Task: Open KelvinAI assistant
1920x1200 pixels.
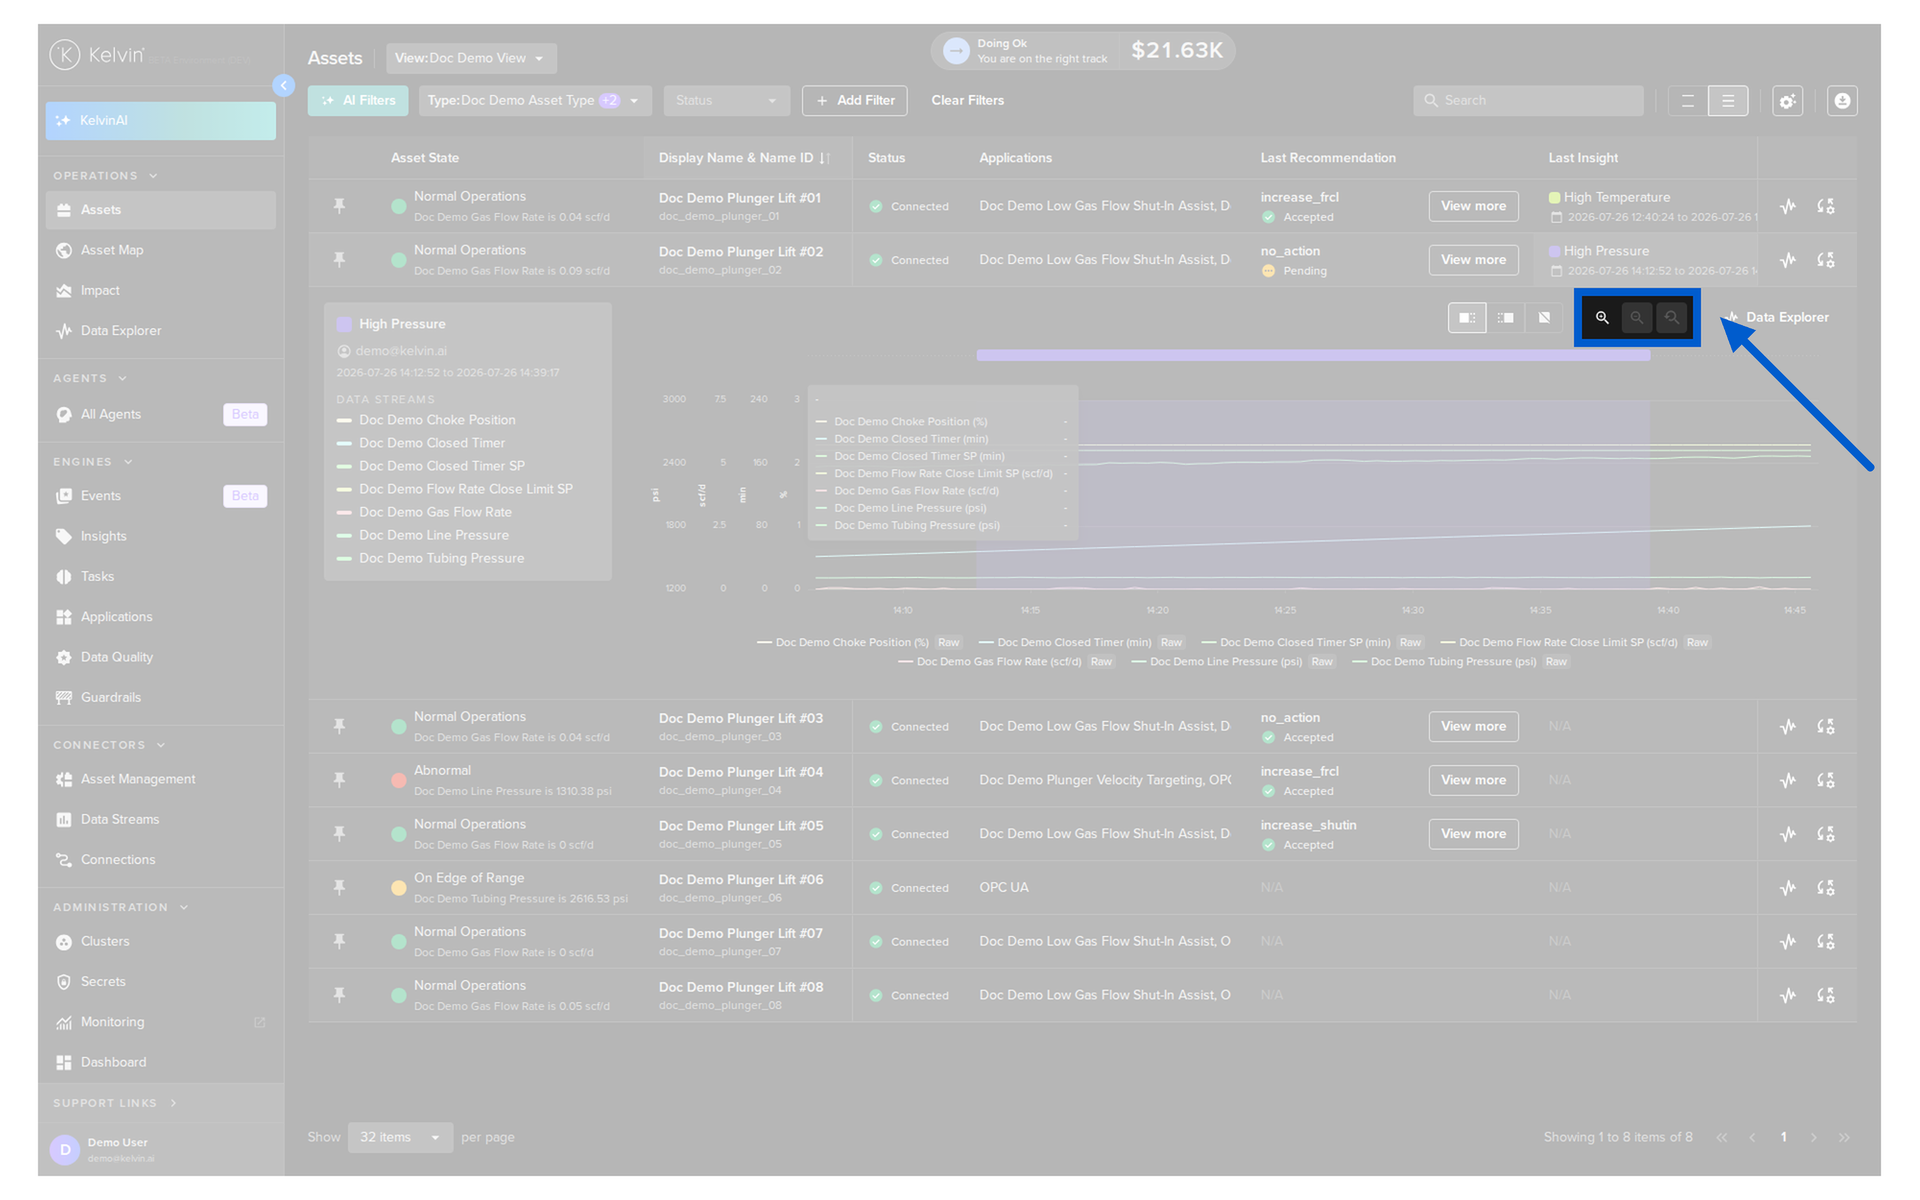Action: coord(160,121)
